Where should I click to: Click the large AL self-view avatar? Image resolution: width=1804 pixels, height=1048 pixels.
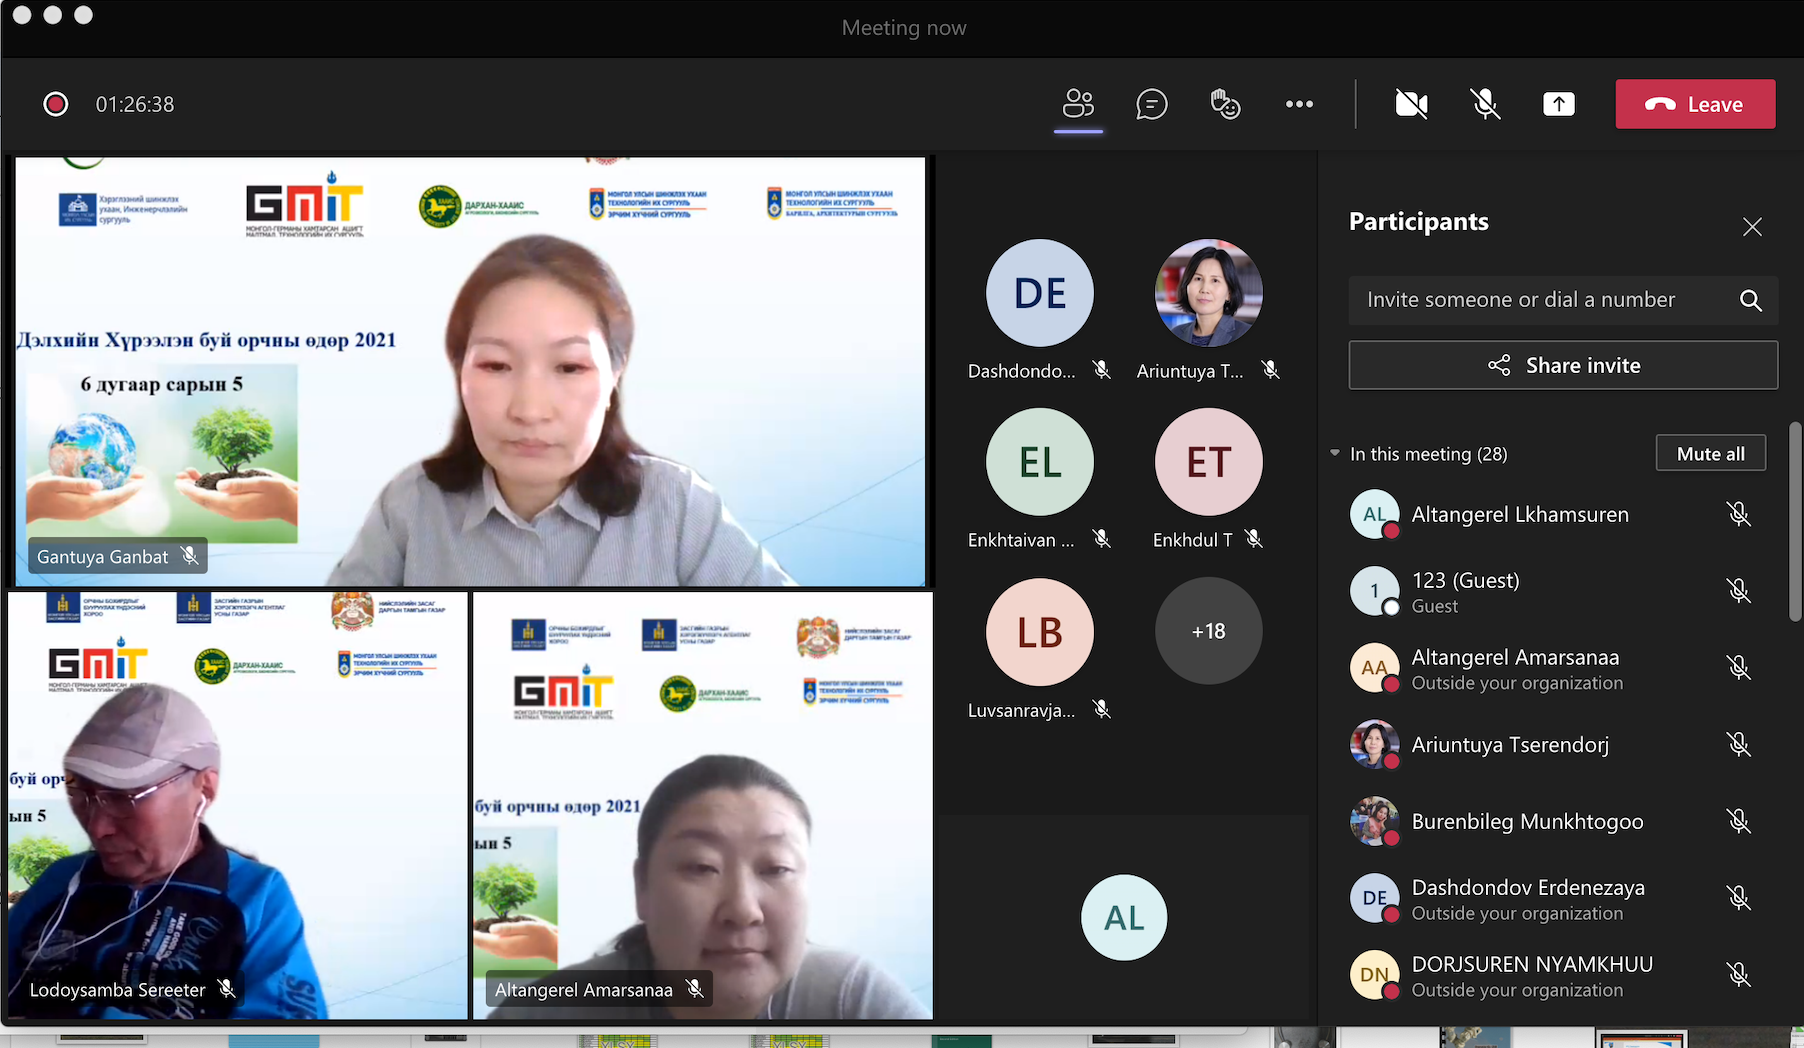point(1124,917)
